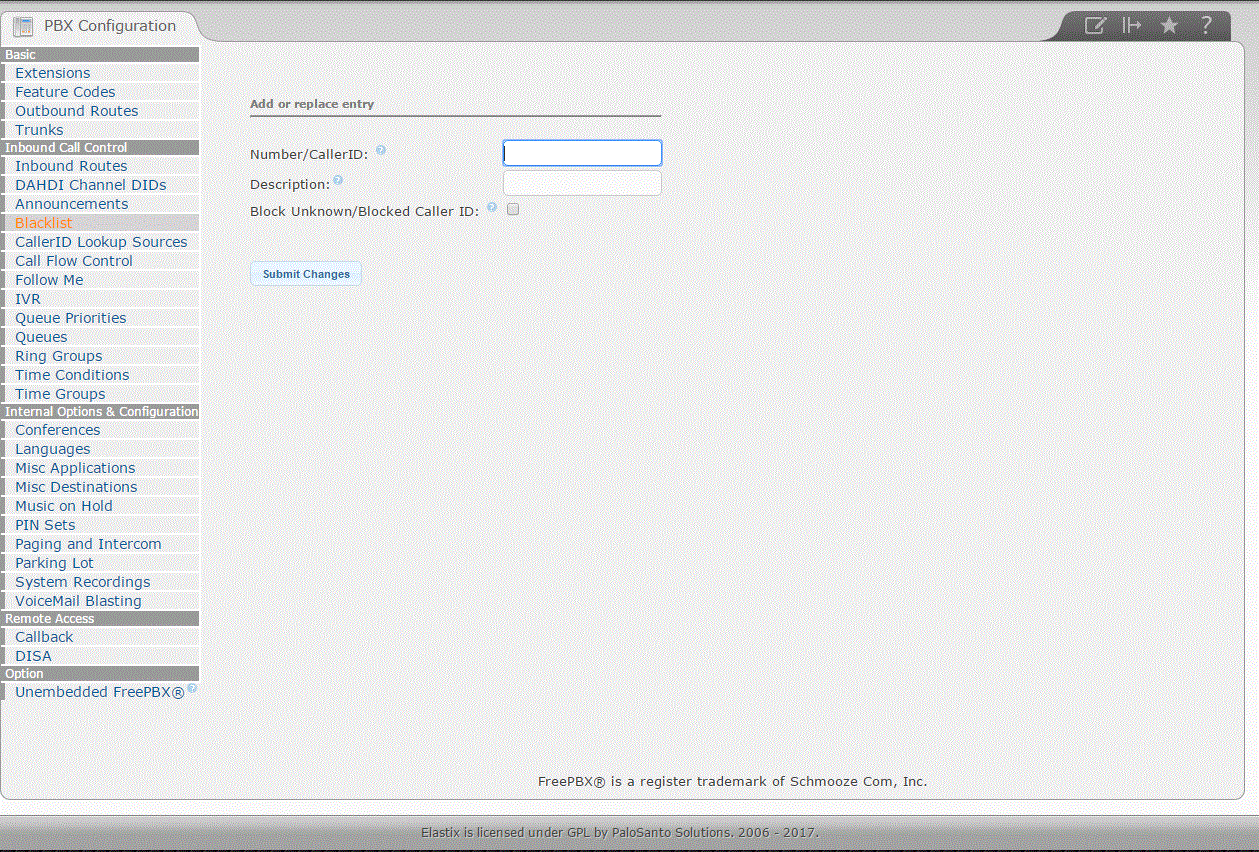Open Misc Applications
This screenshot has width=1259, height=852.
75,468
